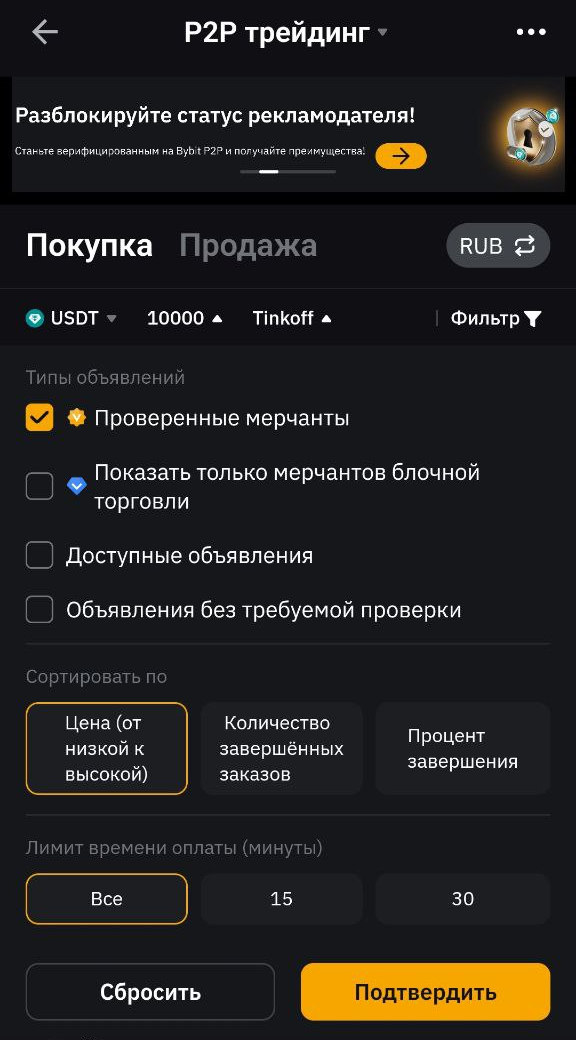Click the verified merchant badge icon

(73, 416)
